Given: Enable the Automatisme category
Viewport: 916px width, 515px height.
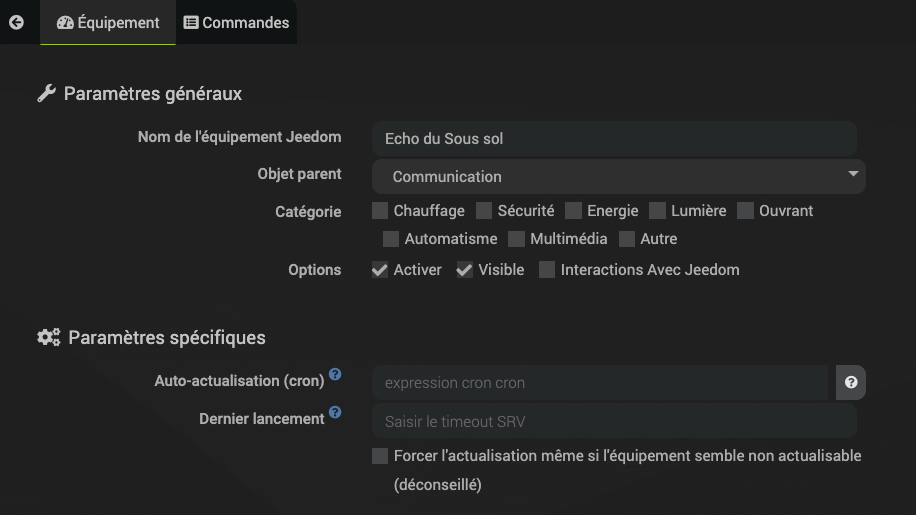Looking at the screenshot, I should (391, 239).
